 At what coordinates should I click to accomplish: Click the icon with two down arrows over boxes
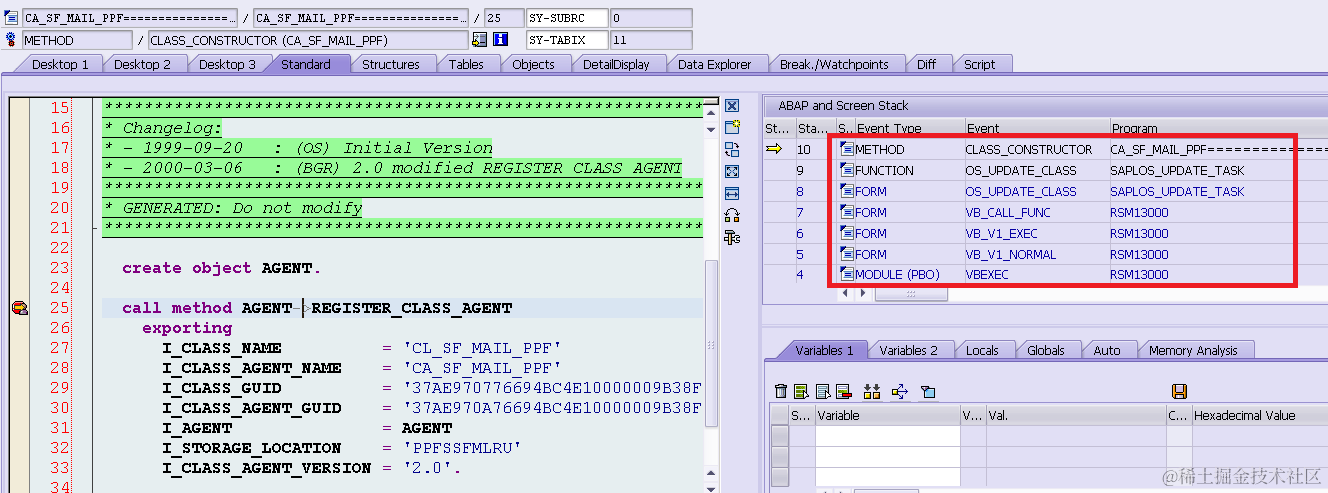point(872,391)
